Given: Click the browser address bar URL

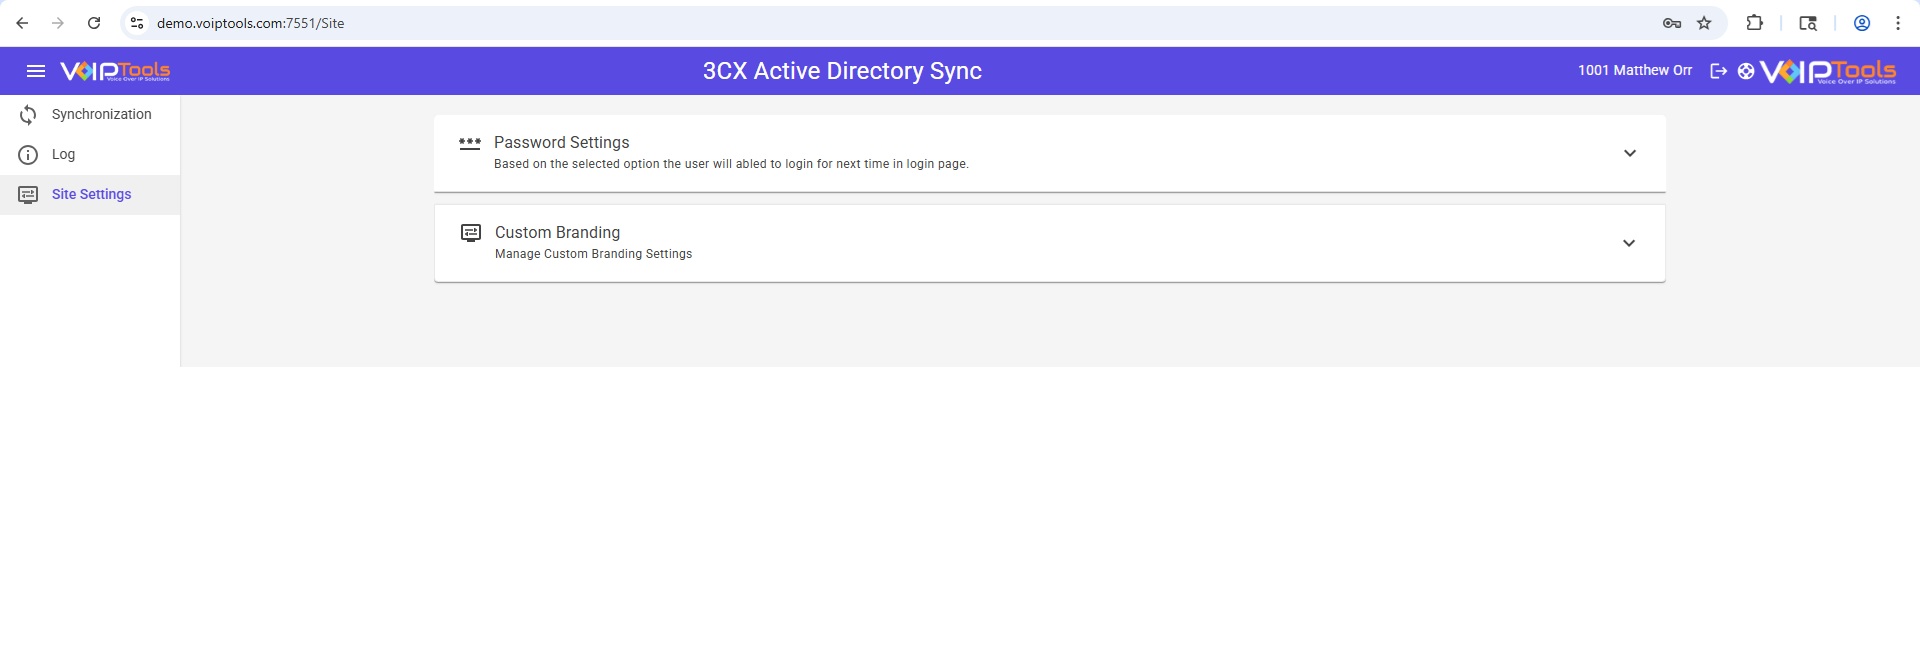Looking at the screenshot, I should click(250, 23).
